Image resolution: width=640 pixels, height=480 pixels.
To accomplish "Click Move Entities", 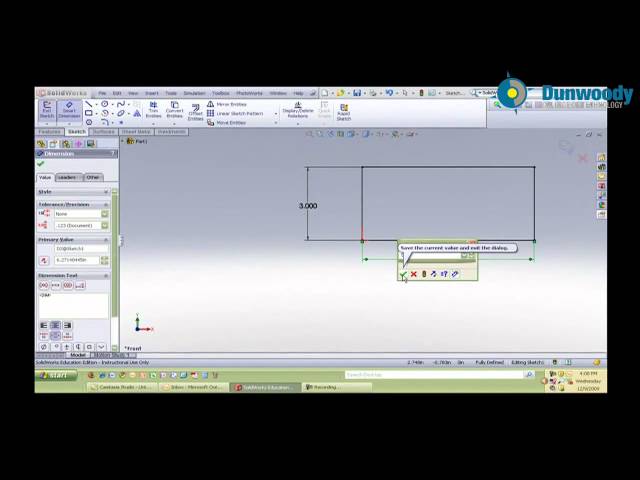I will pos(227,122).
